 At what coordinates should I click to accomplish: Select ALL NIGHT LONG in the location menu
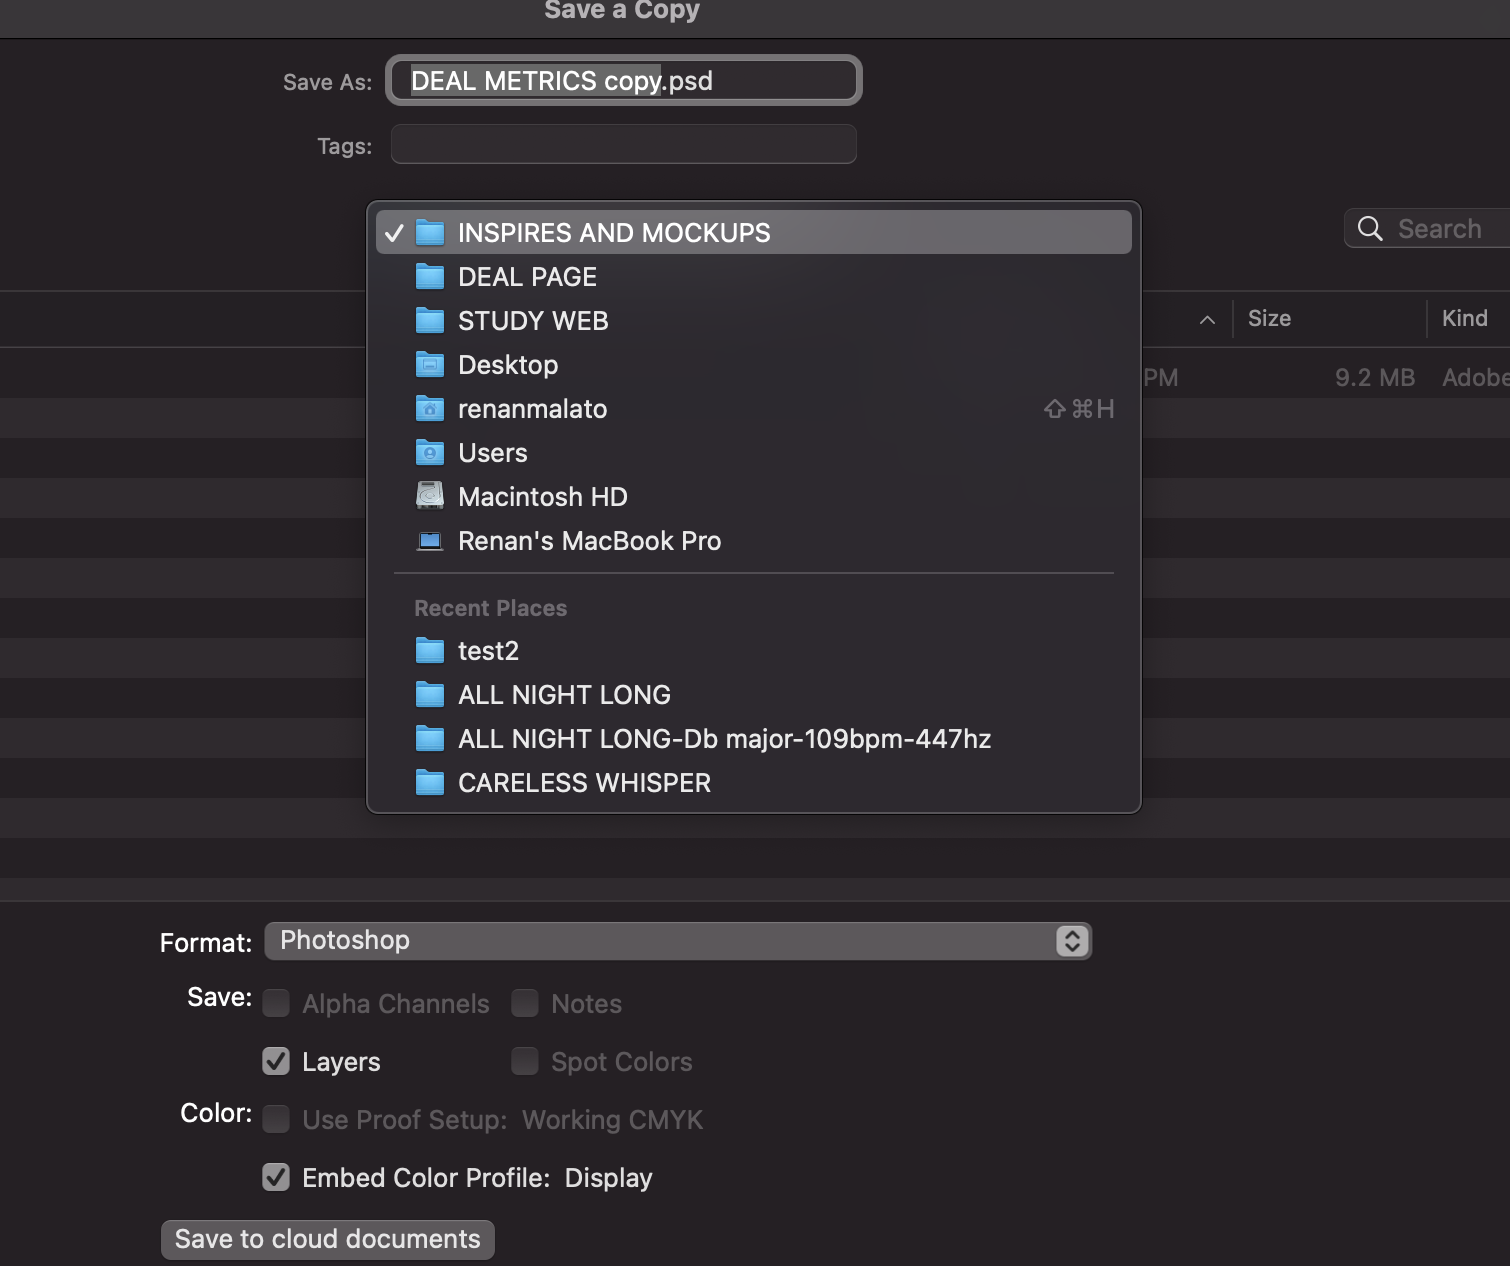(564, 694)
